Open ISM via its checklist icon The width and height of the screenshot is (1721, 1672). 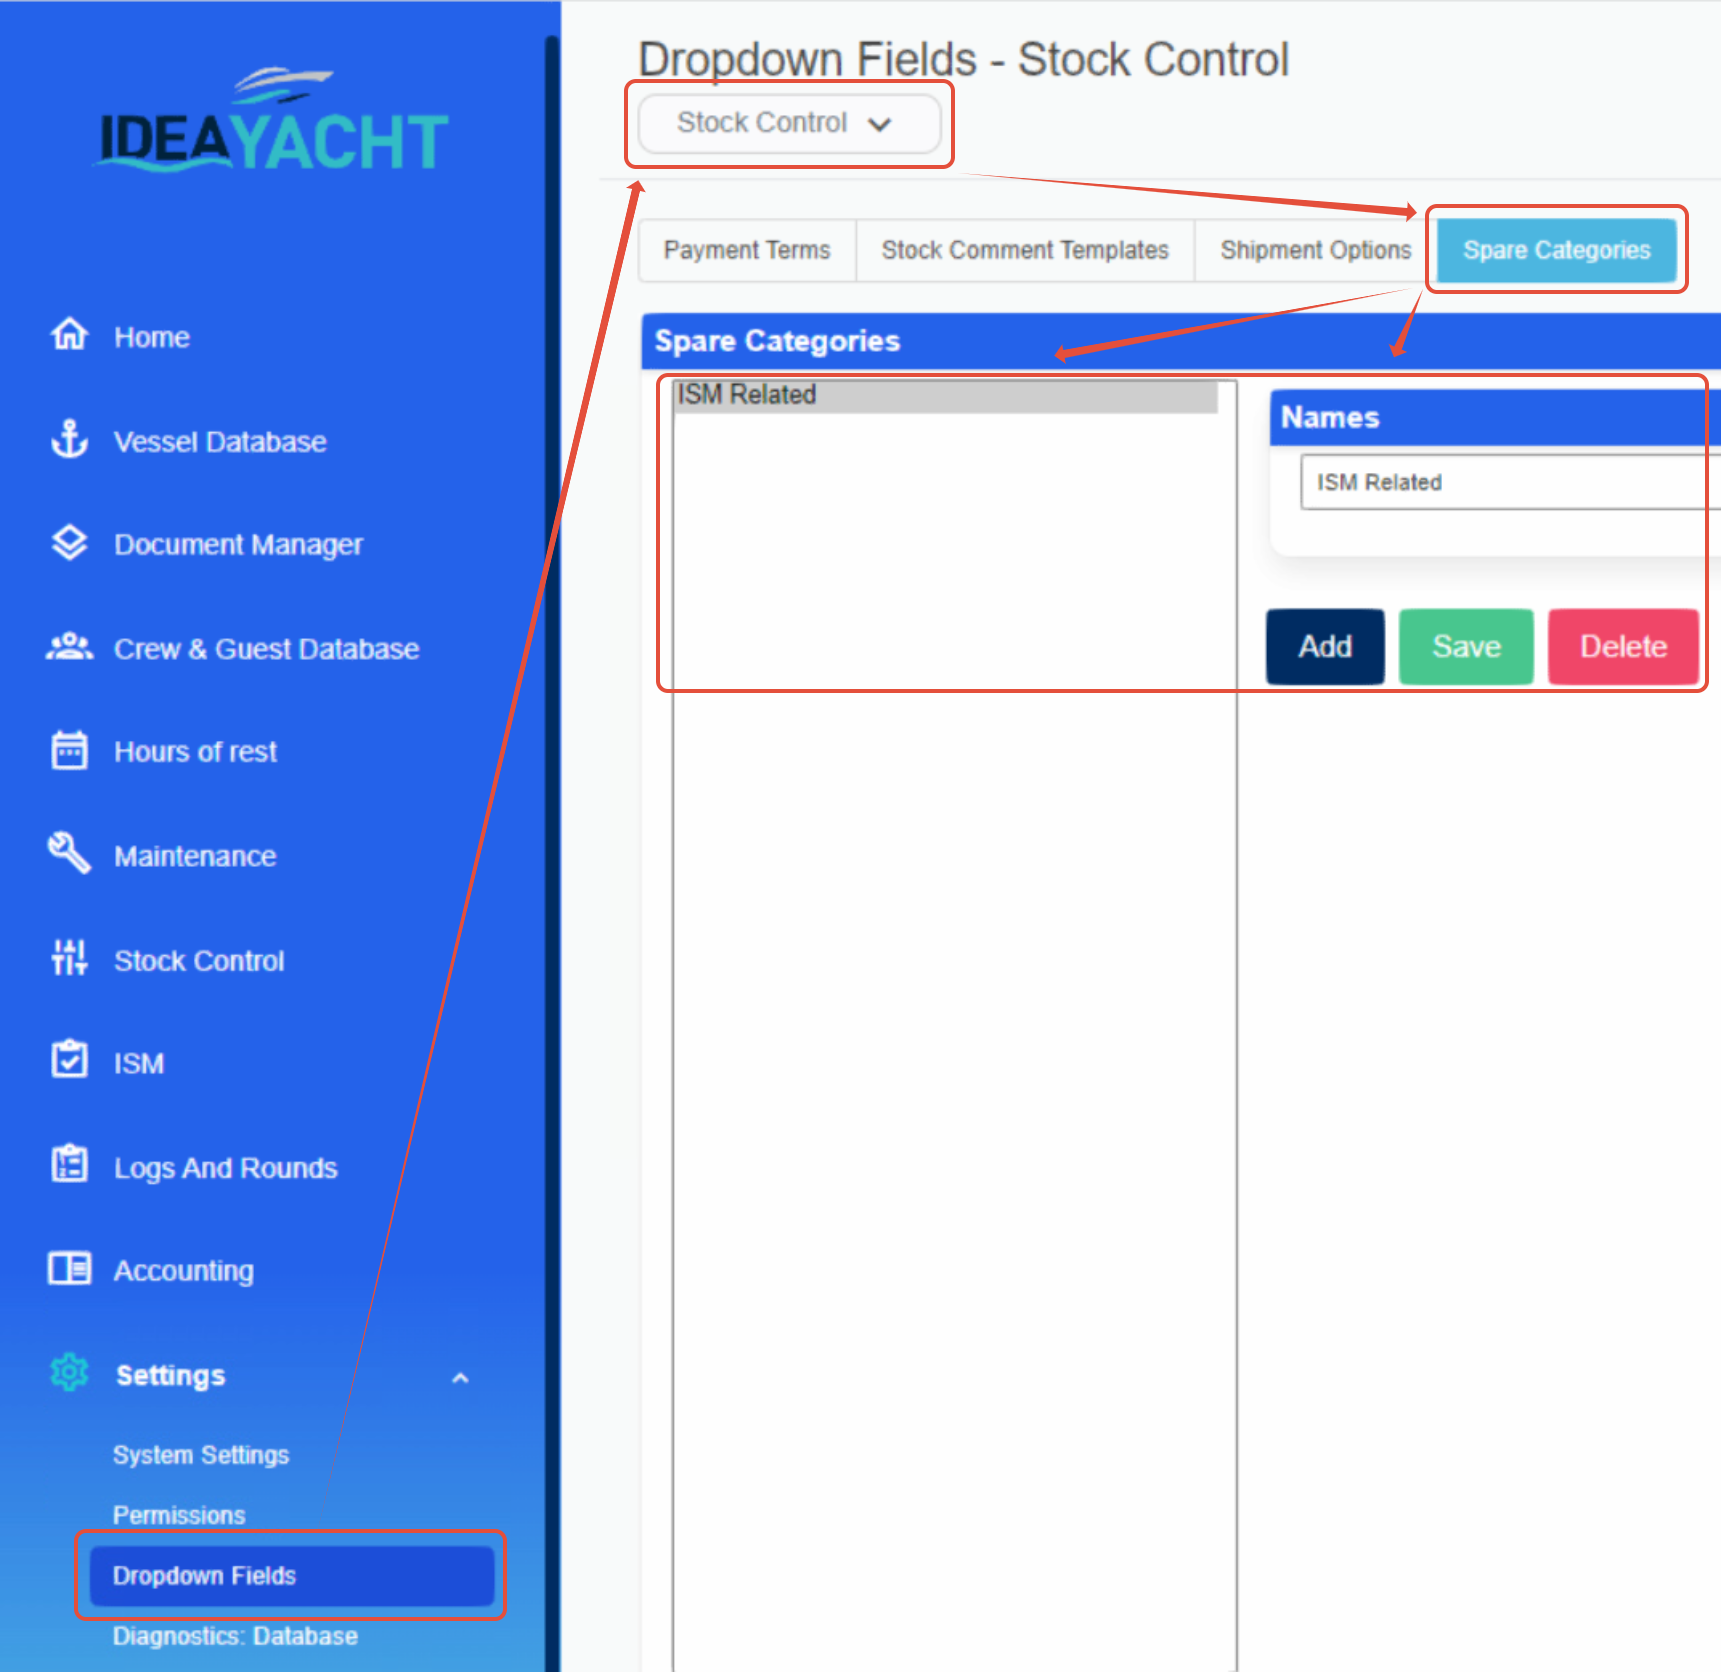tap(68, 1062)
